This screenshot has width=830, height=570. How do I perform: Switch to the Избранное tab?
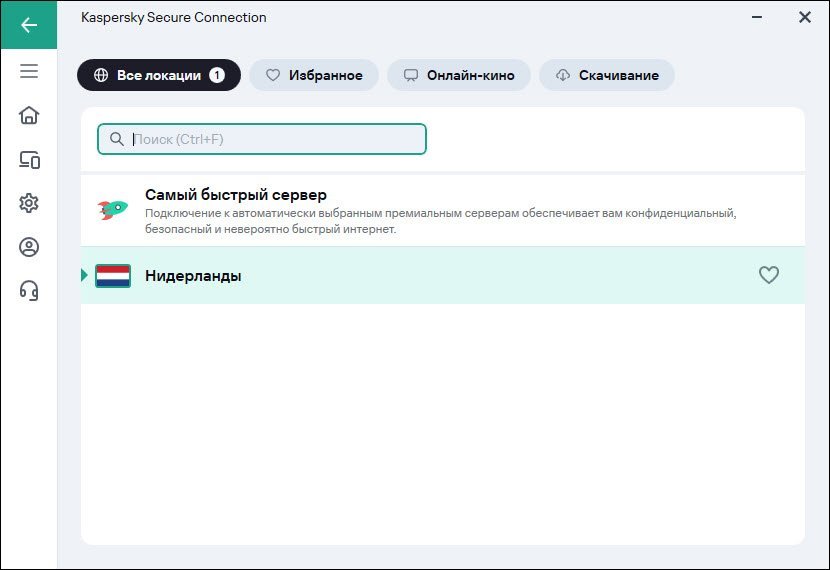pyautogui.click(x=314, y=75)
